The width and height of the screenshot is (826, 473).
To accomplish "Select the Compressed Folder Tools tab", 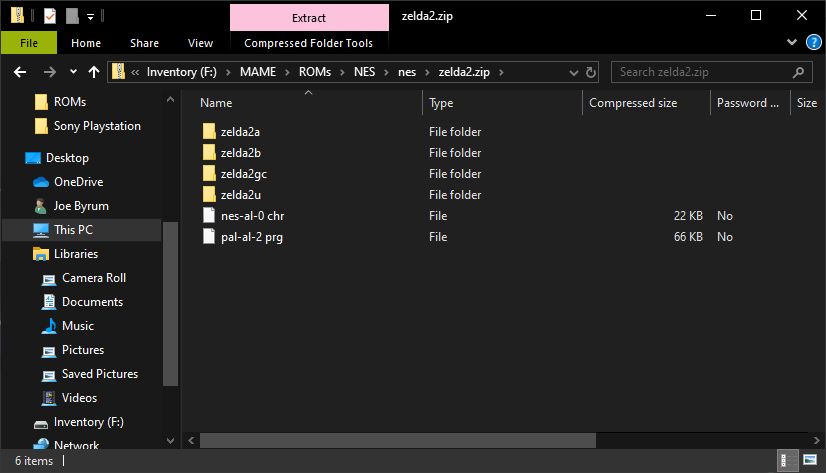I will point(309,43).
